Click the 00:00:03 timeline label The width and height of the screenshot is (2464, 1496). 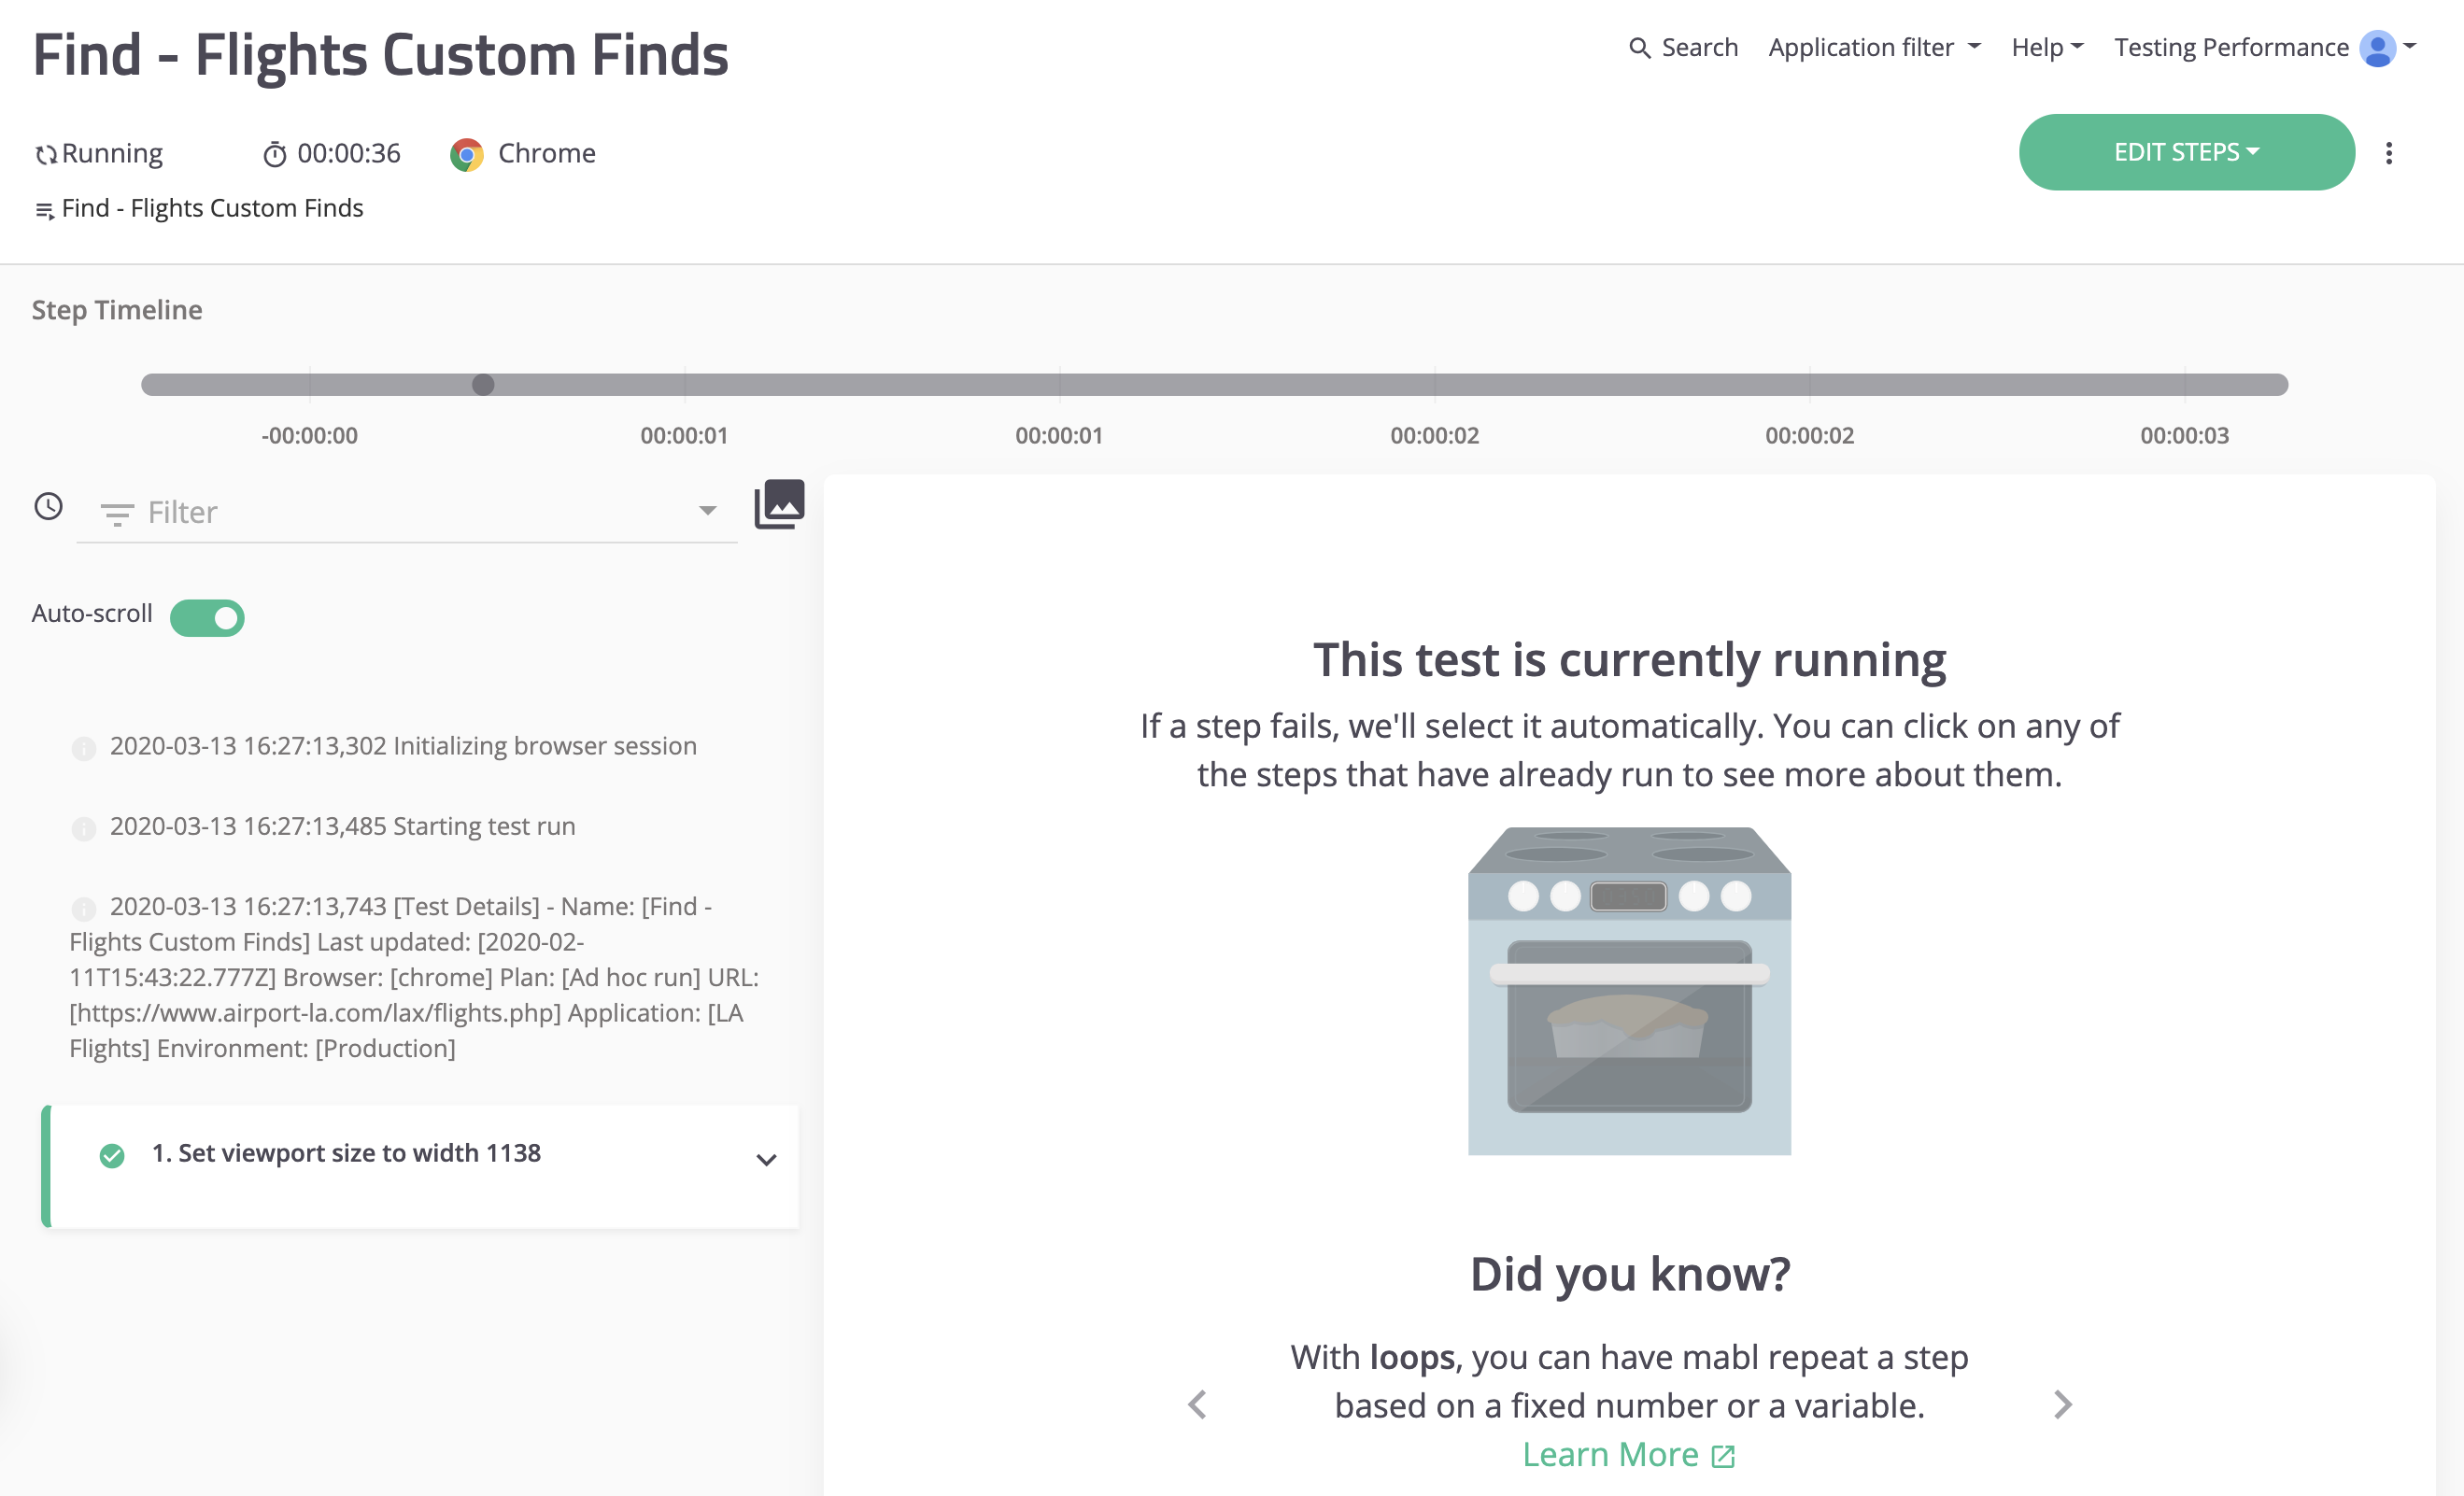coord(2185,436)
